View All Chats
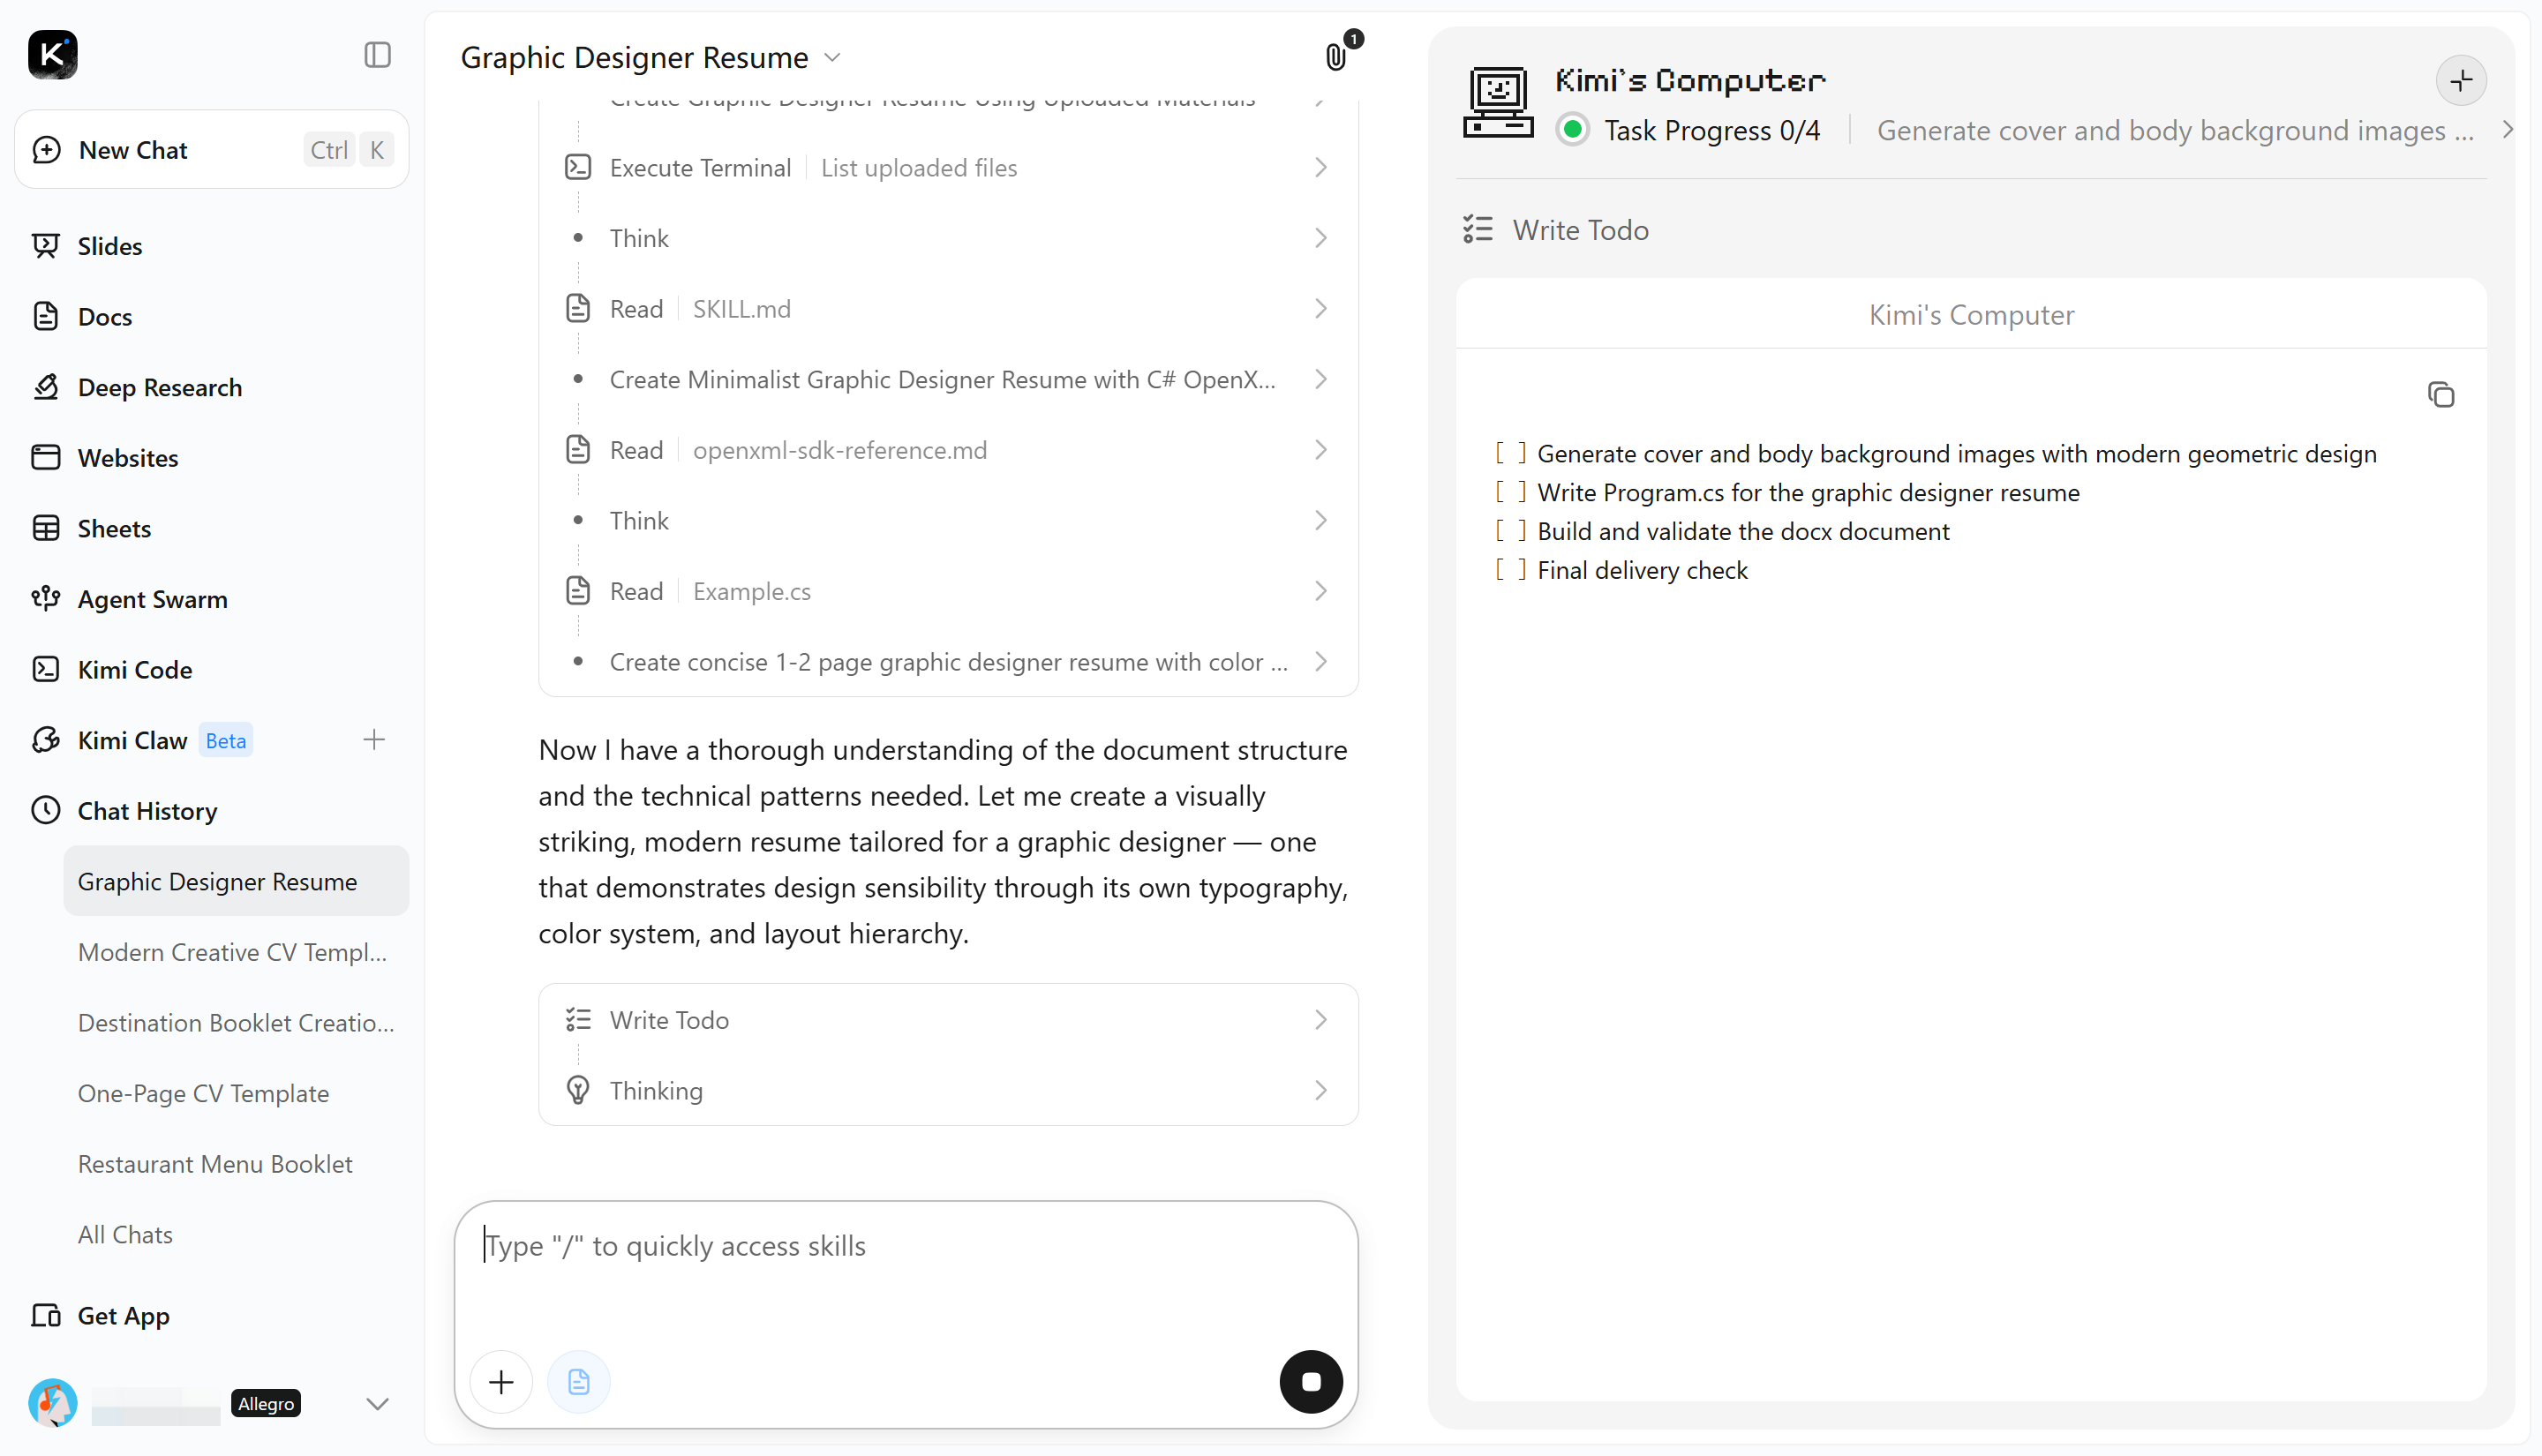 (x=236, y=1234)
